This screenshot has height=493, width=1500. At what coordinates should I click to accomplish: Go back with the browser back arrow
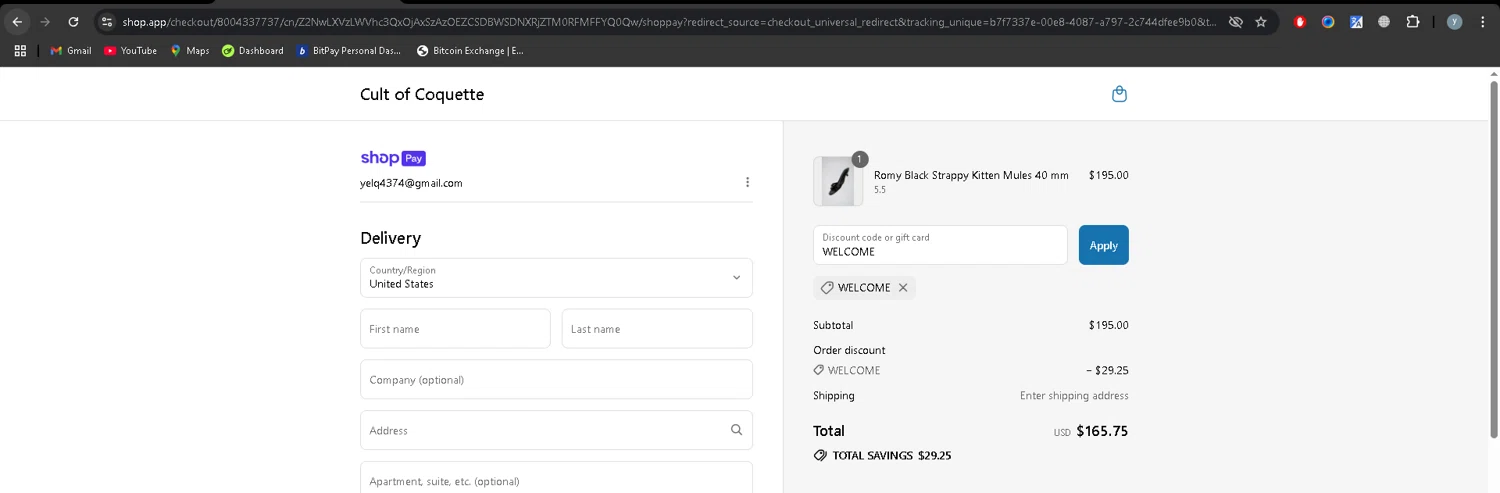click(x=17, y=21)
